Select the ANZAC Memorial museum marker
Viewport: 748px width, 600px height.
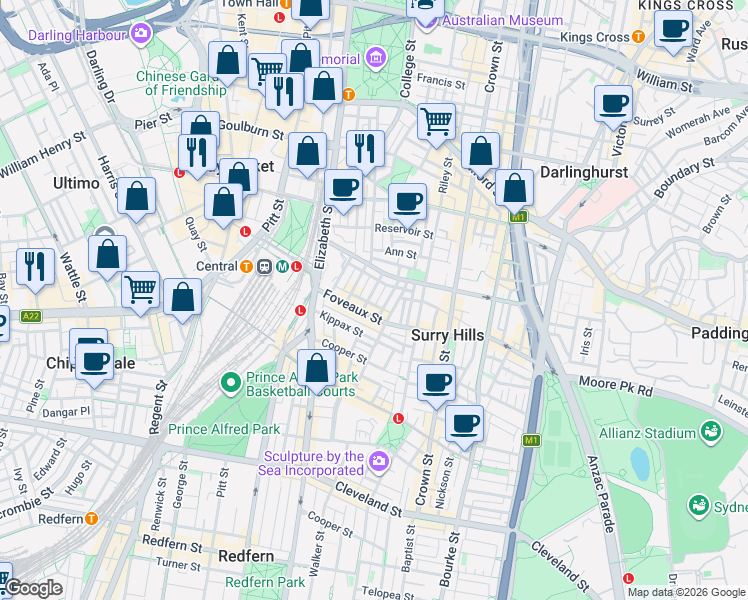[x=376, y=58]
